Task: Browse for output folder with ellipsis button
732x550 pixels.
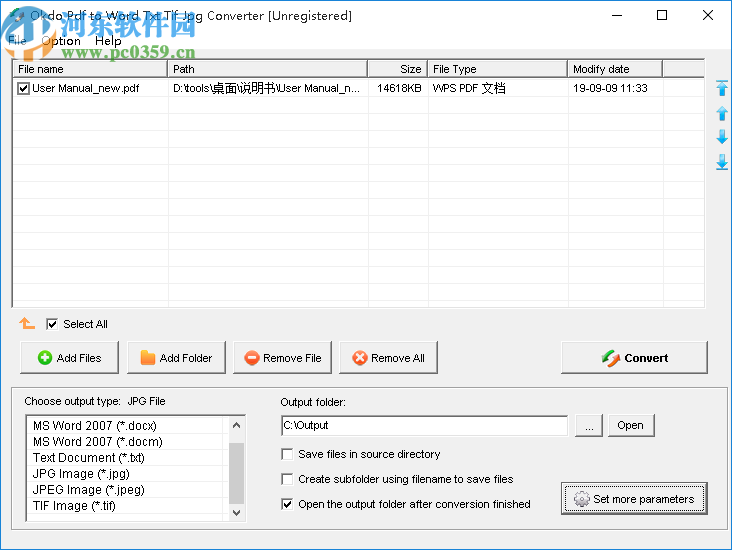Action: [x=589, y=425]
